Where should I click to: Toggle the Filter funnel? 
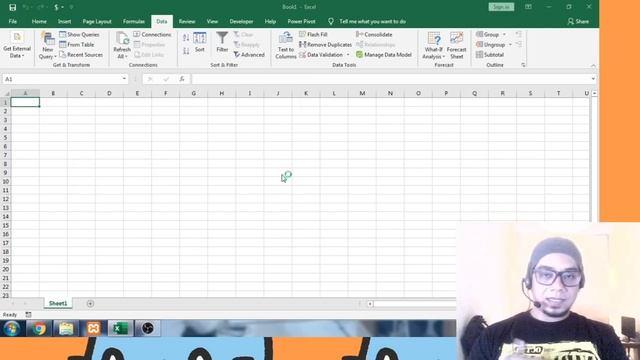pos(222,42)
